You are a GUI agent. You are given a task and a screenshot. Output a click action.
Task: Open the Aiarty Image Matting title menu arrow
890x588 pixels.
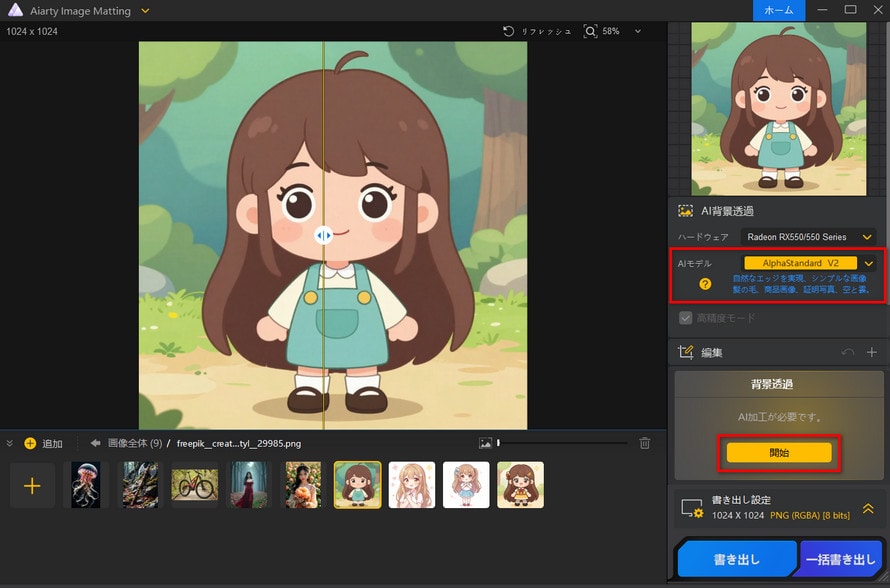146,10
